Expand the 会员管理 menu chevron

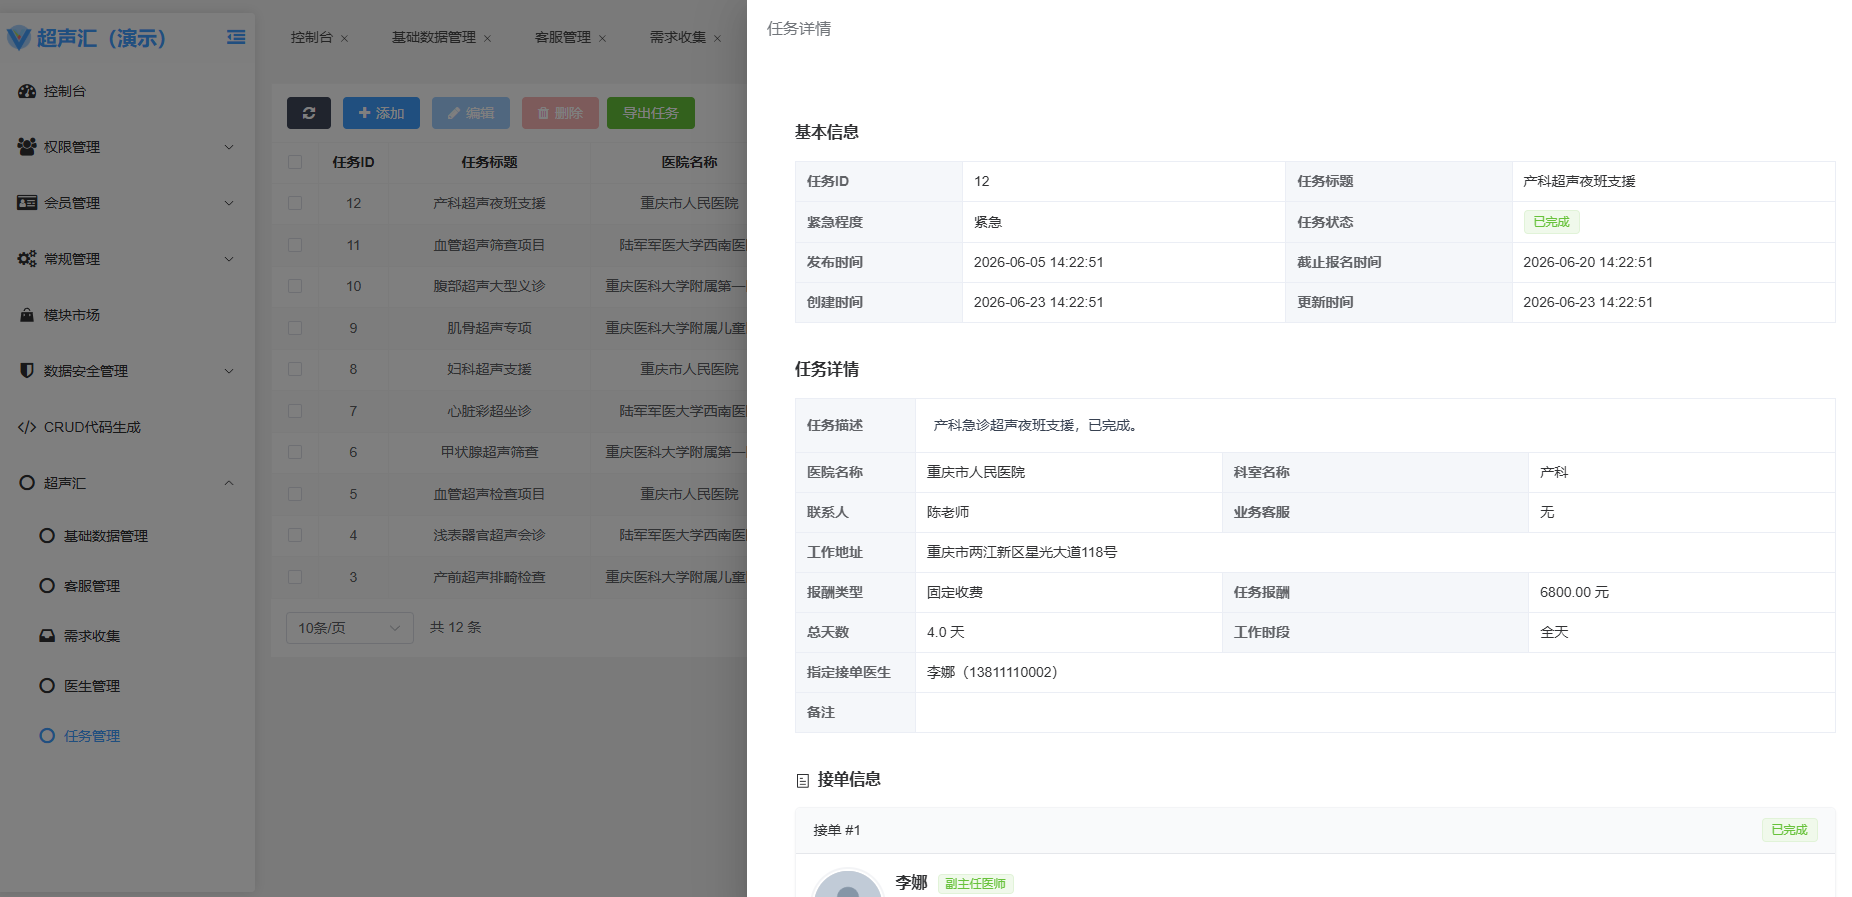tap(229, 203)
